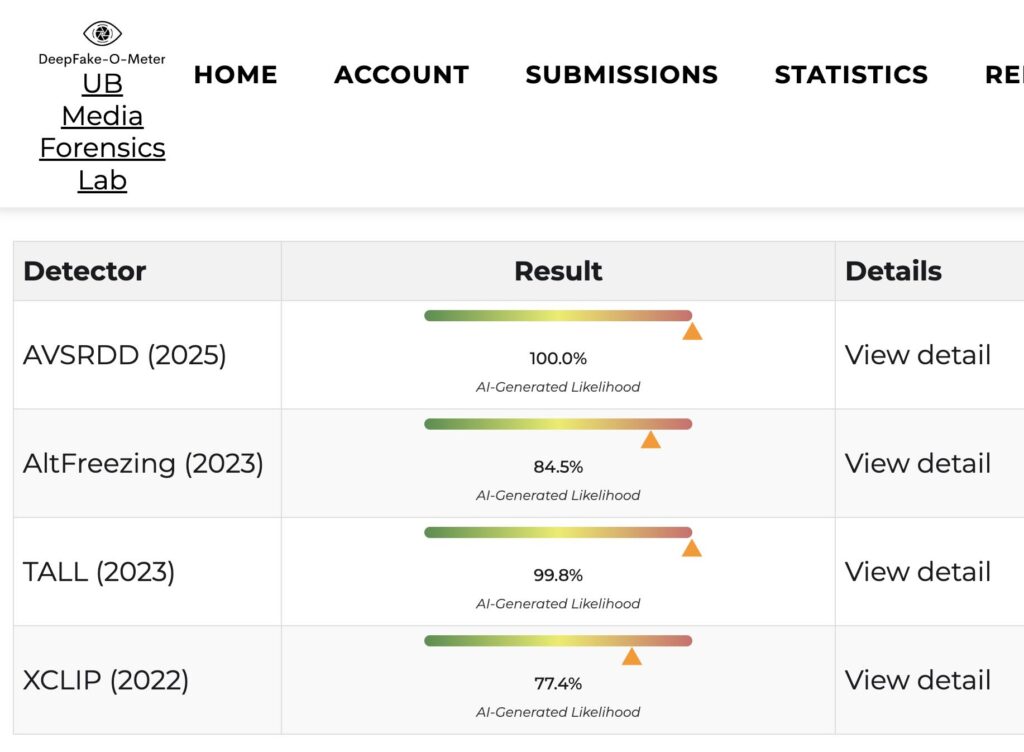The image size is (1024, 752).
Task: Click the TALL orange triangle marker
Action: [691, 548]
